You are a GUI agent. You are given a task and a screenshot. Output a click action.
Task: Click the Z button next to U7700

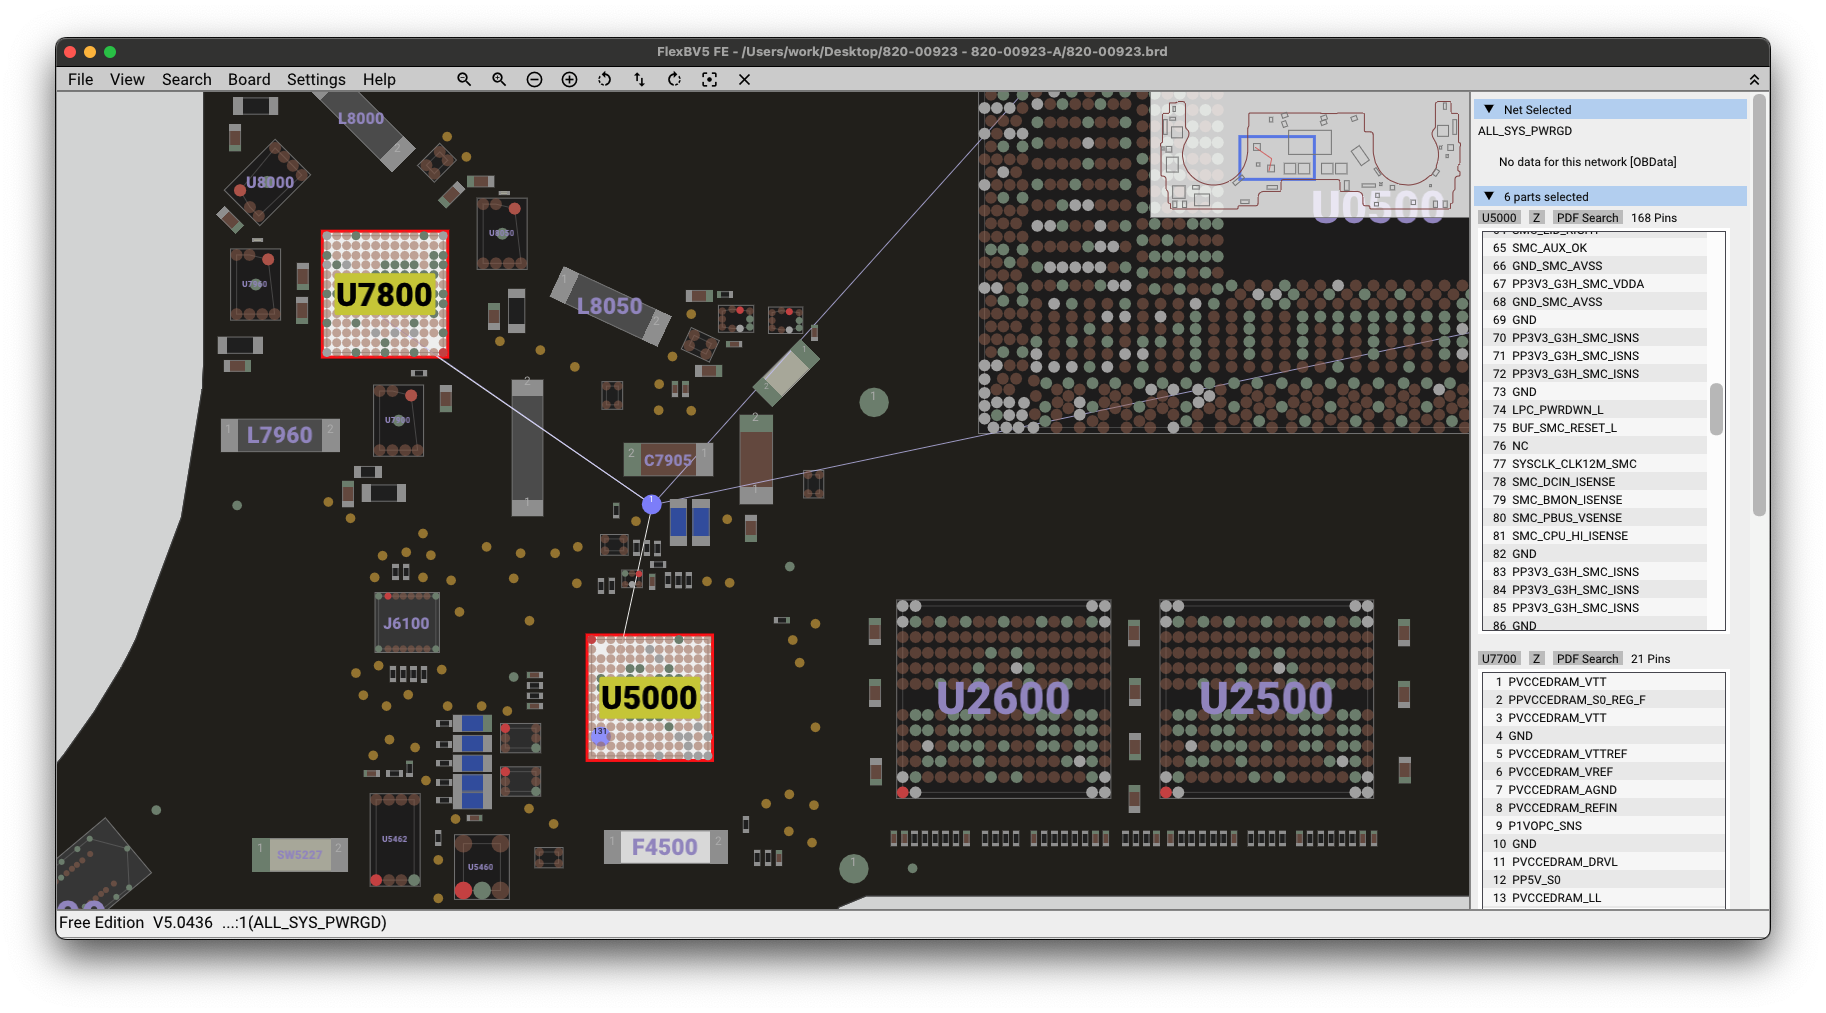coord(1536,658)
